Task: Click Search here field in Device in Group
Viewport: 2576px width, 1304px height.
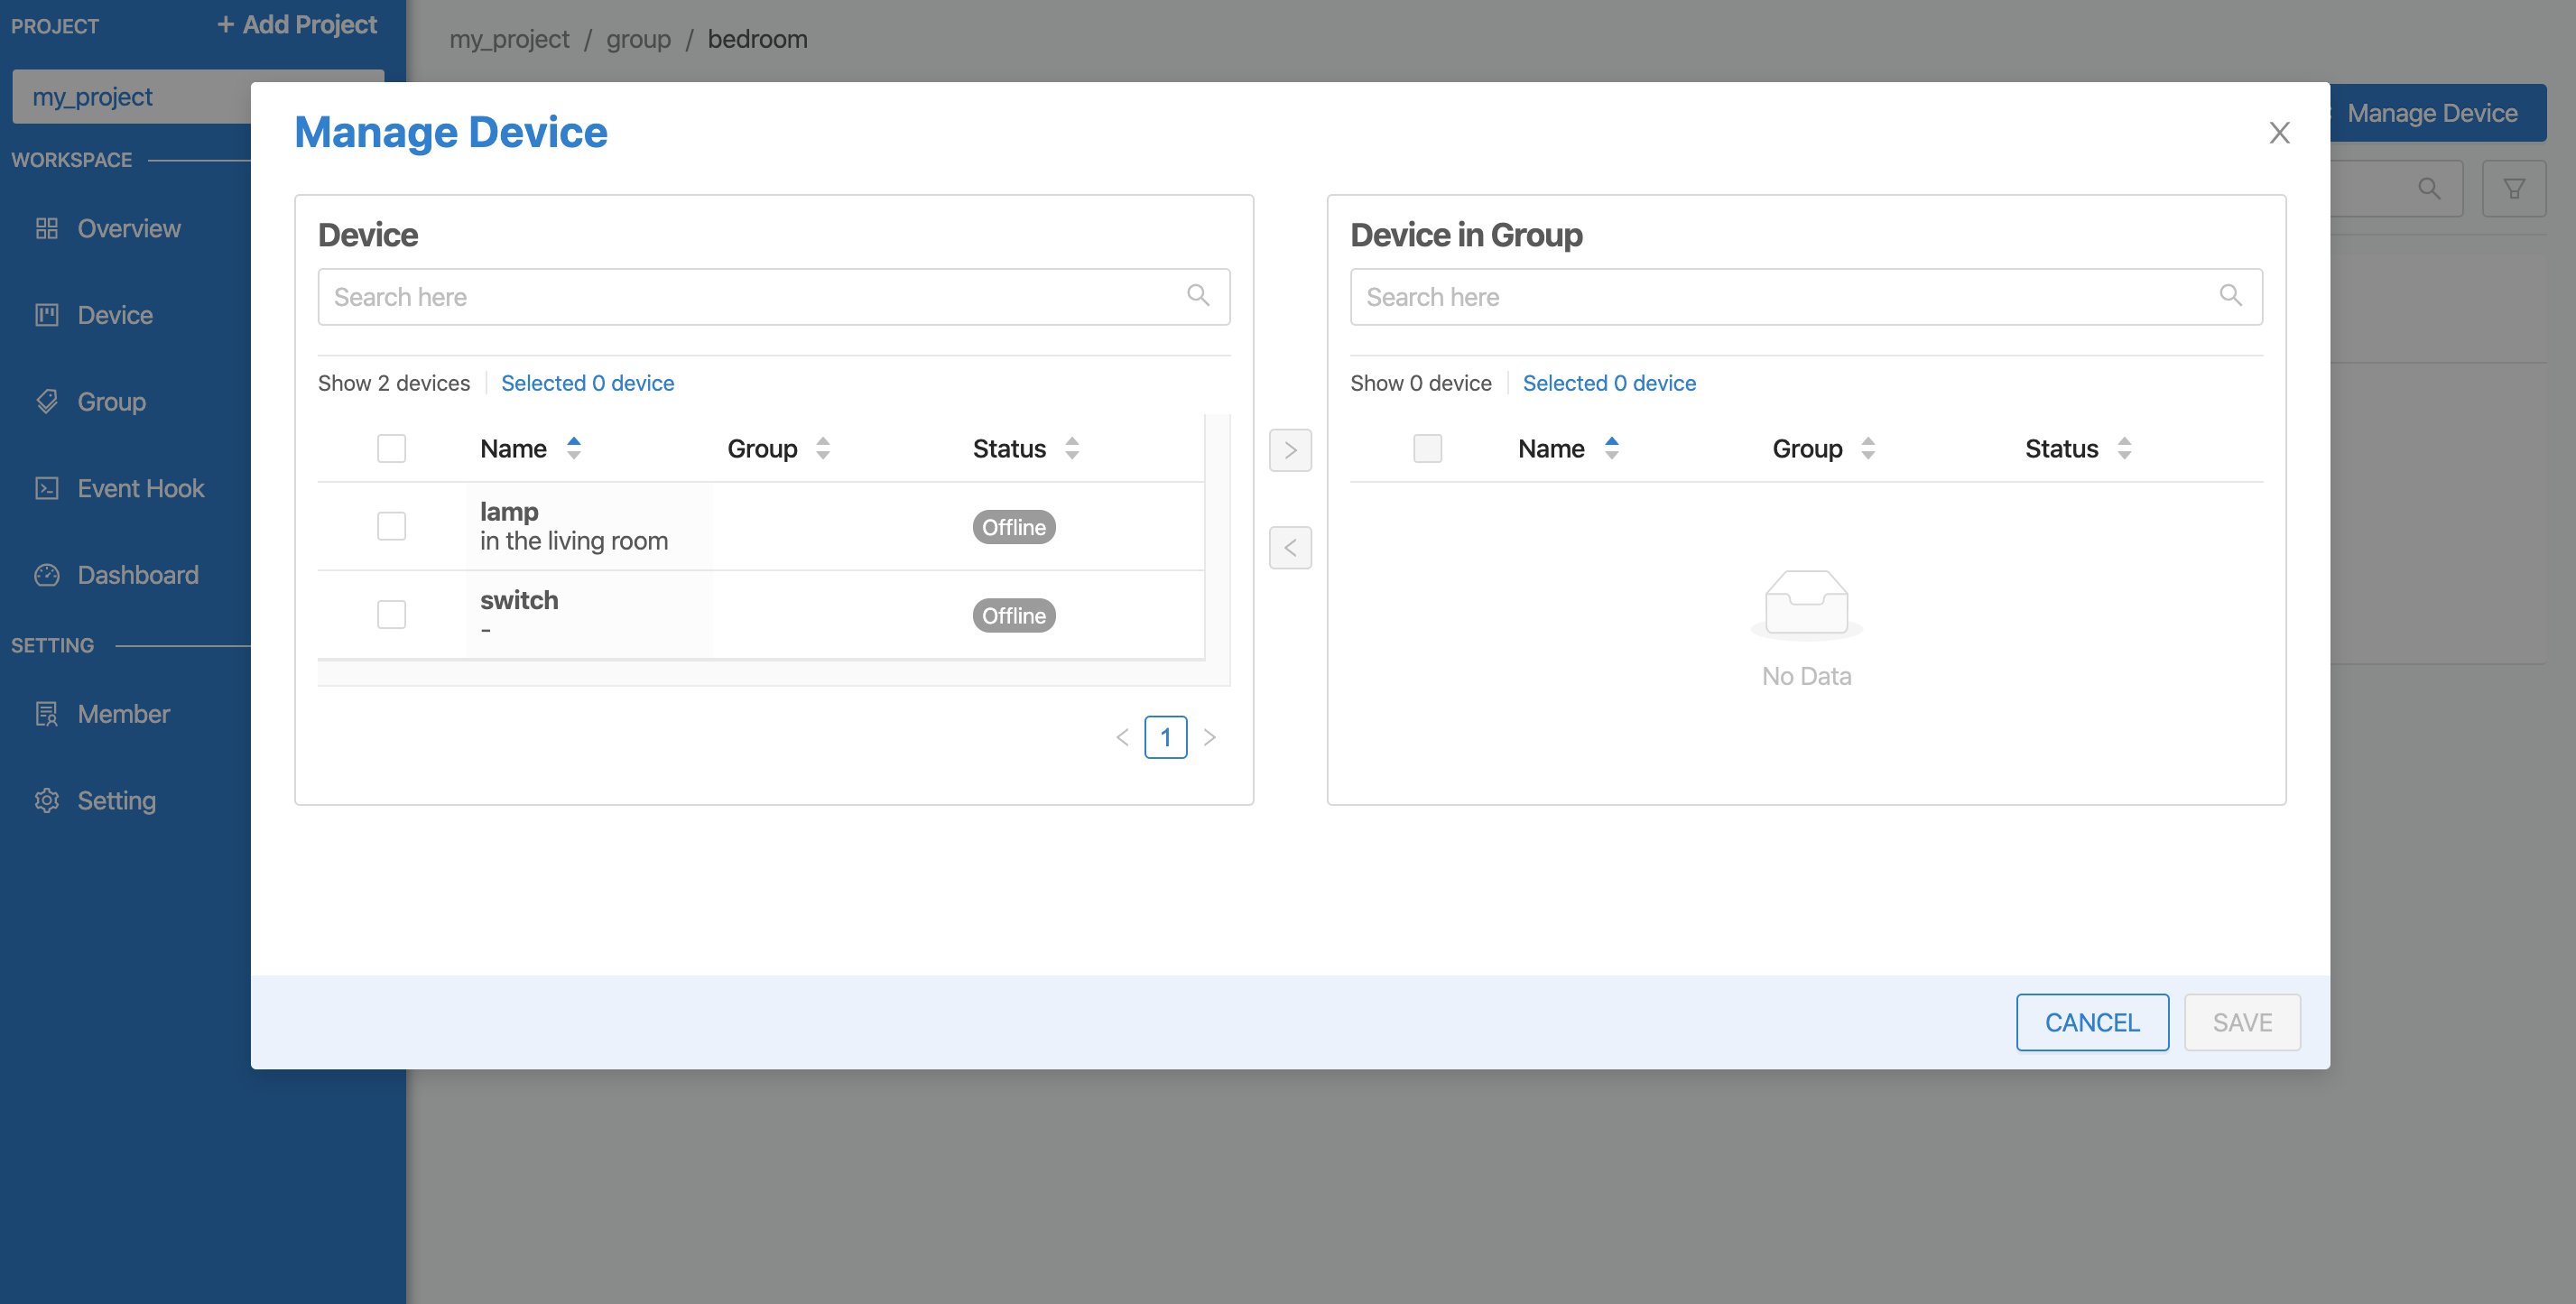Action: pyautogui.click(x=1806, y=296)
